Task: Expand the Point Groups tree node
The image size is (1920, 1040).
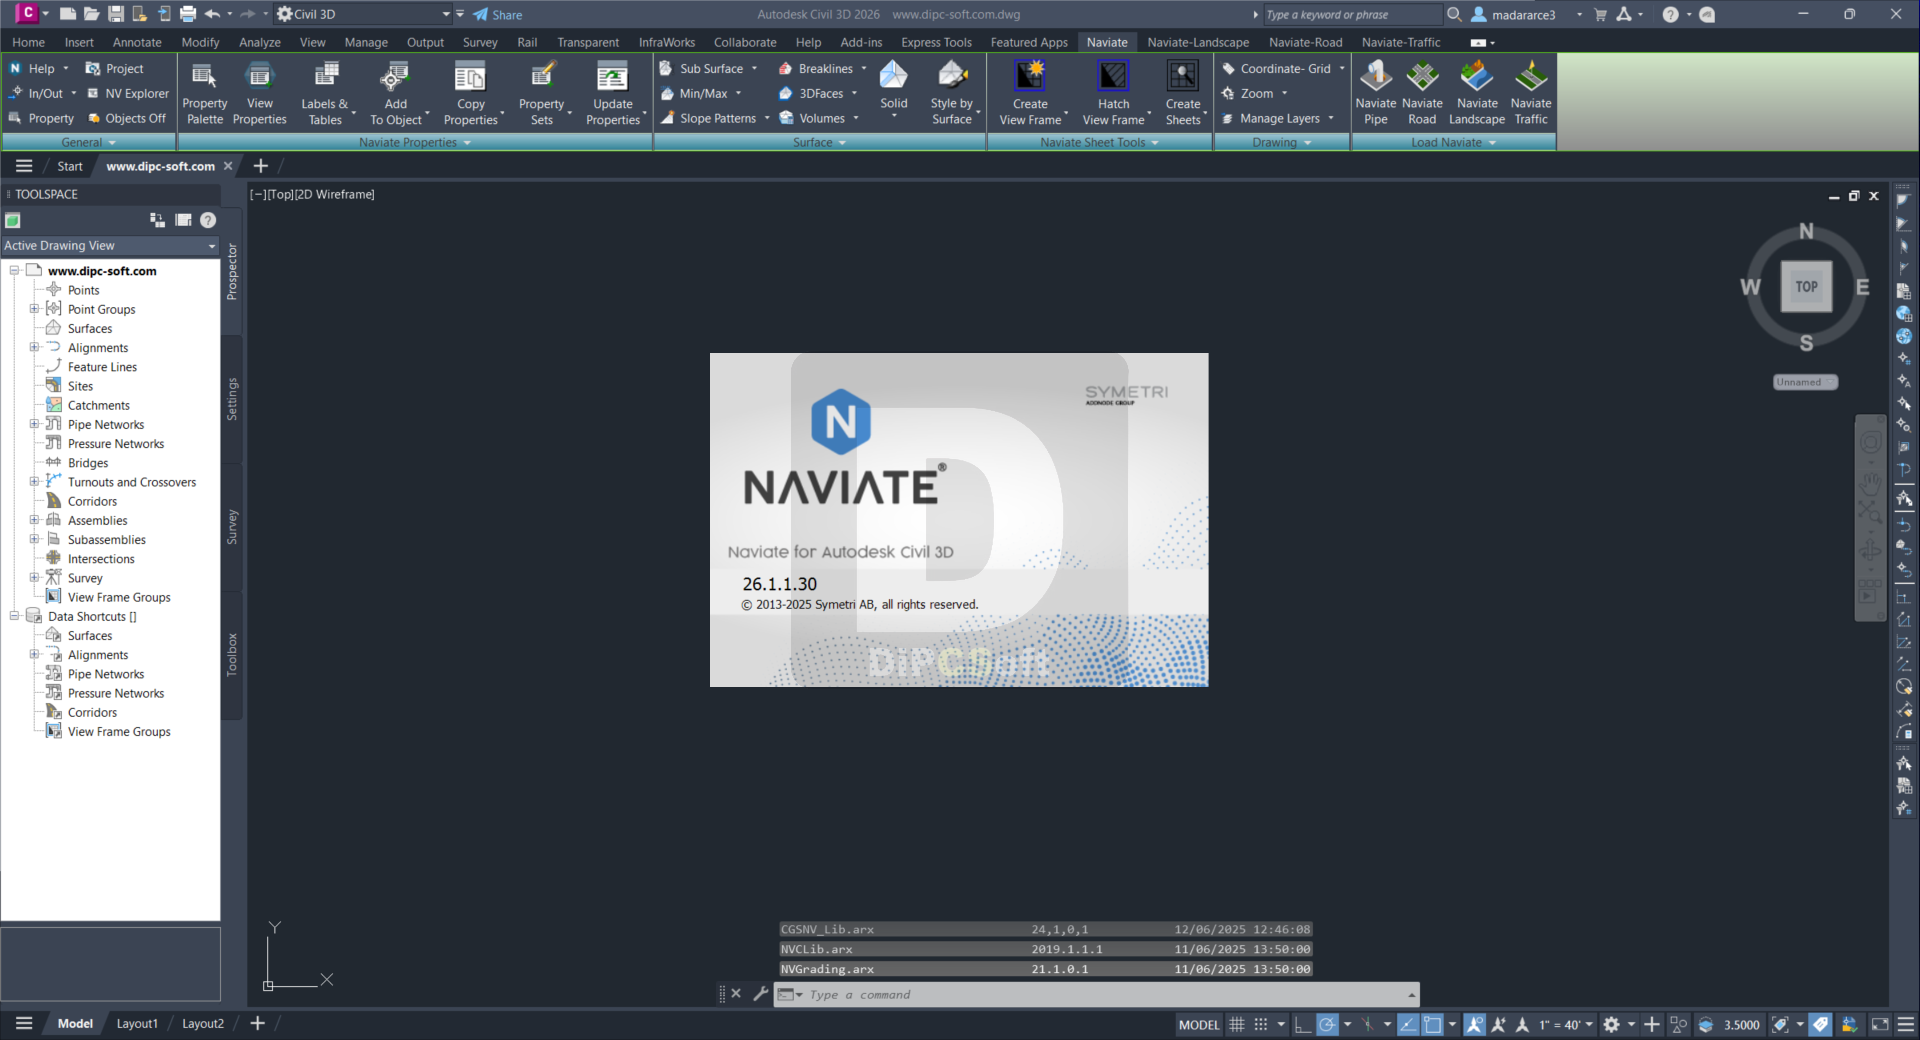Action: [x=34, y=309]
